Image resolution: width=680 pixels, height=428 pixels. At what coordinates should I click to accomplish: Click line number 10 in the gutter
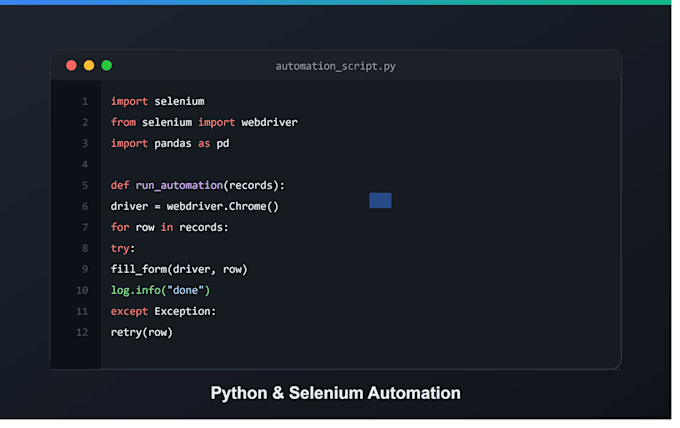point(82,291)
